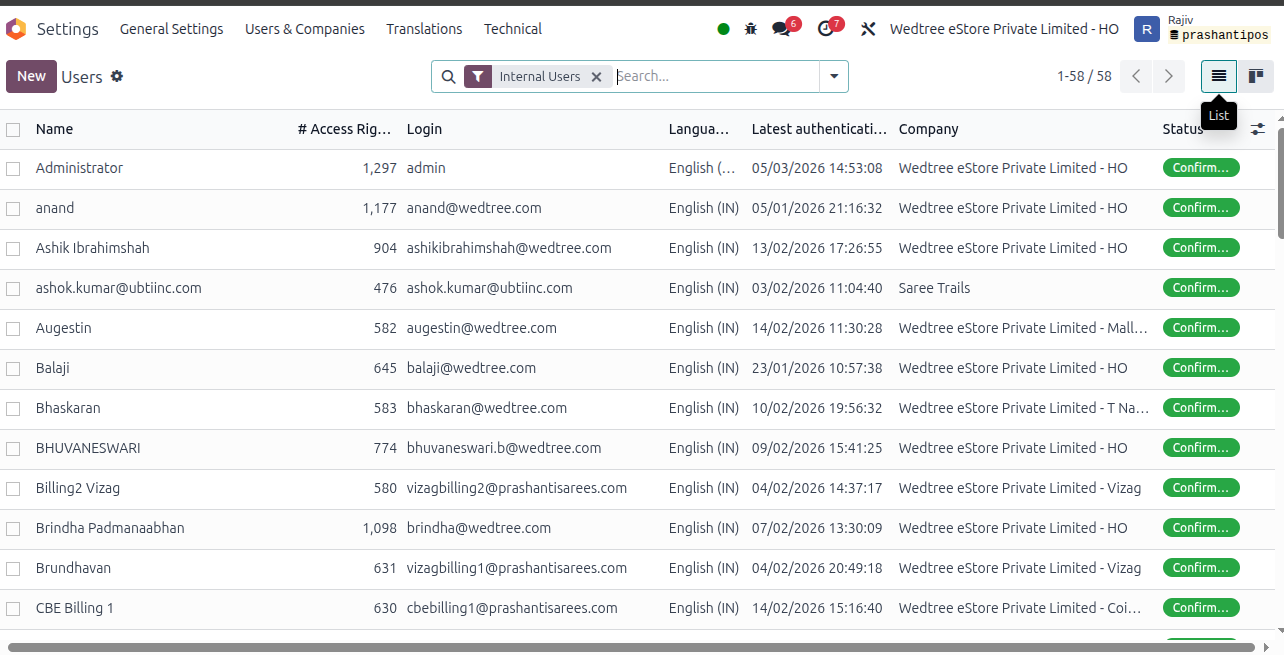Image resolution: width=1284 pixels, height=655 pixels.
Task: Click the Saree Trails company cell
Action: point(934,288)
